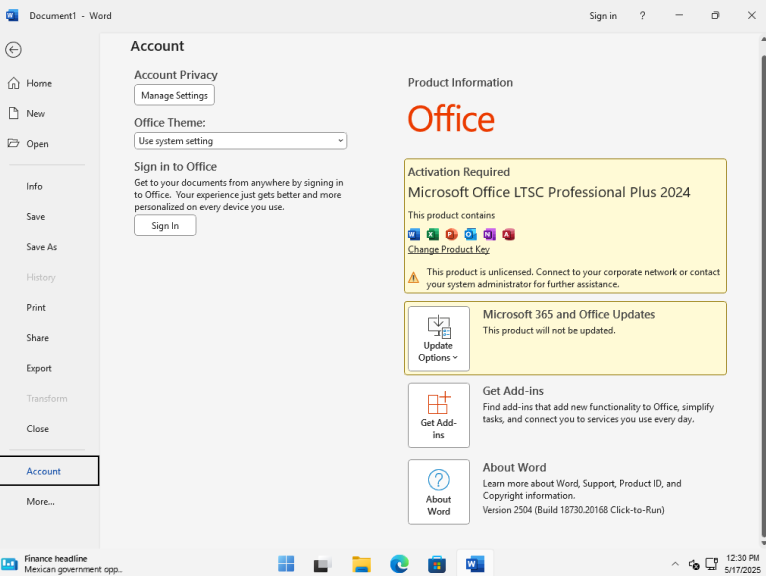Click the Excel icon in product contains row
766x576 pixels.
[x=433, y=235]
